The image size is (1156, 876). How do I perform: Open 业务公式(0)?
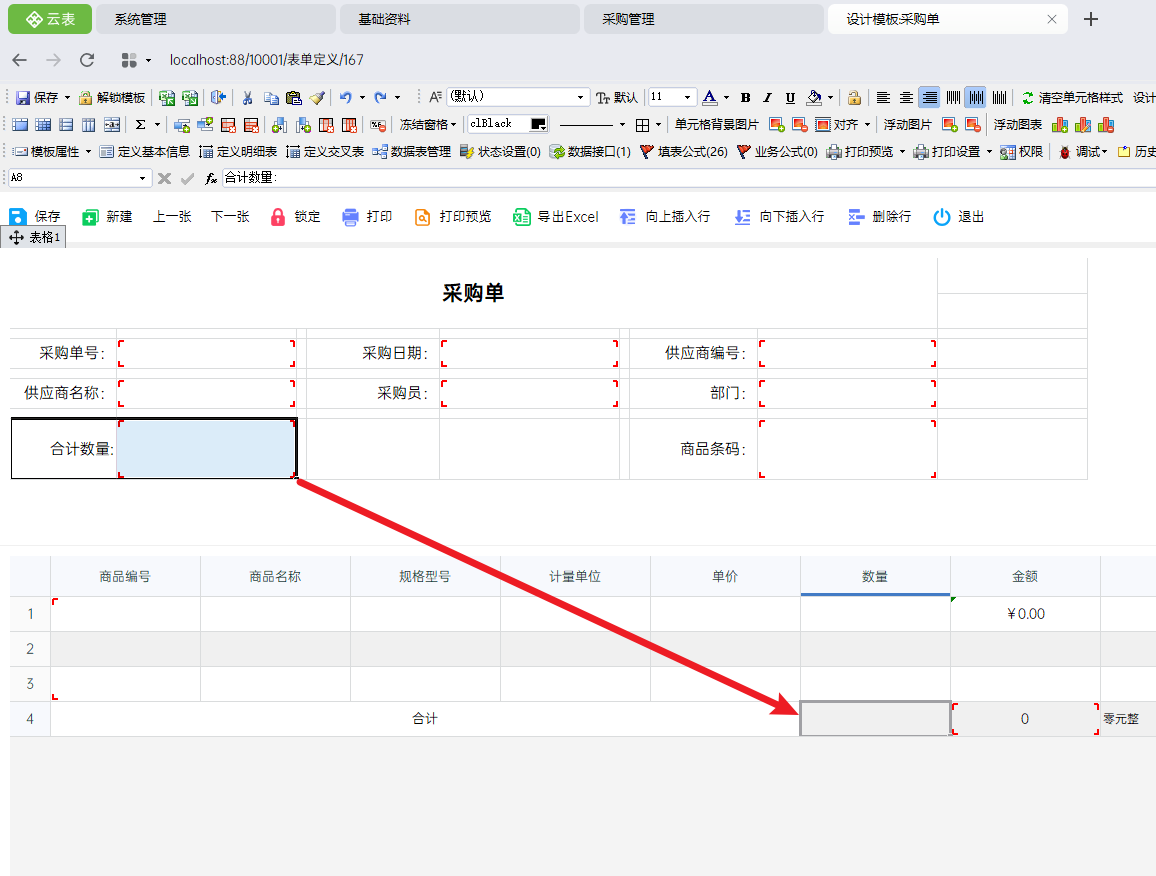tap(777, 151)
